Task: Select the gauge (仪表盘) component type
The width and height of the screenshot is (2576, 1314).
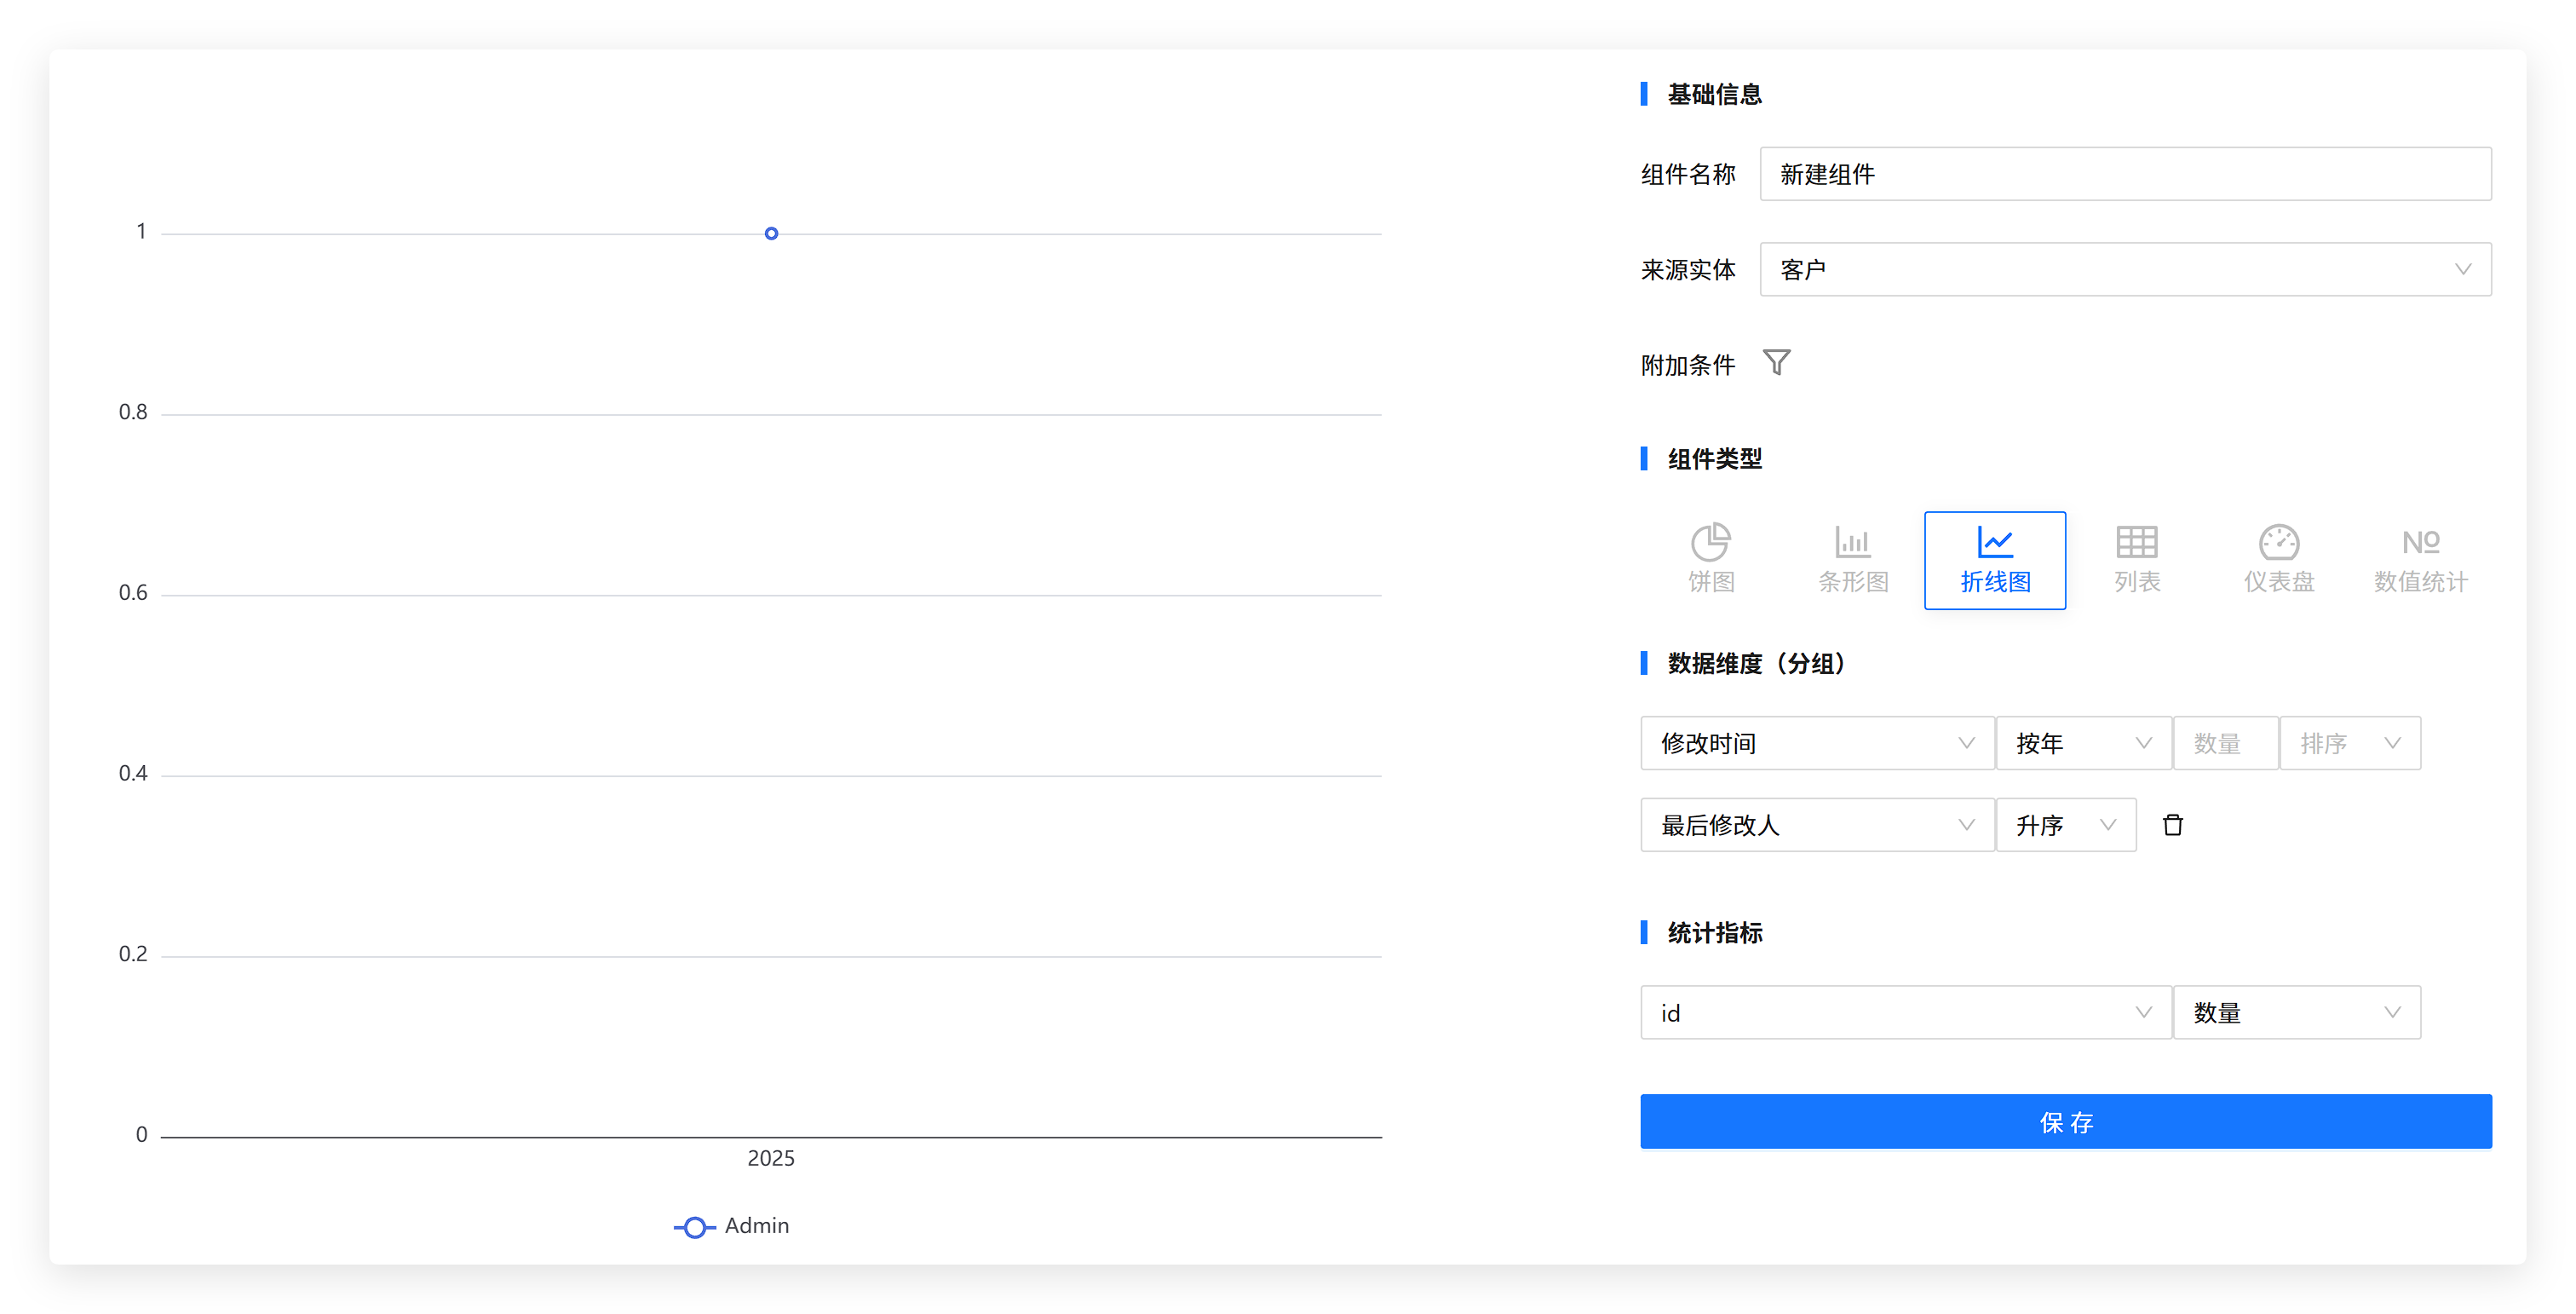Action: click(2278, 559)
